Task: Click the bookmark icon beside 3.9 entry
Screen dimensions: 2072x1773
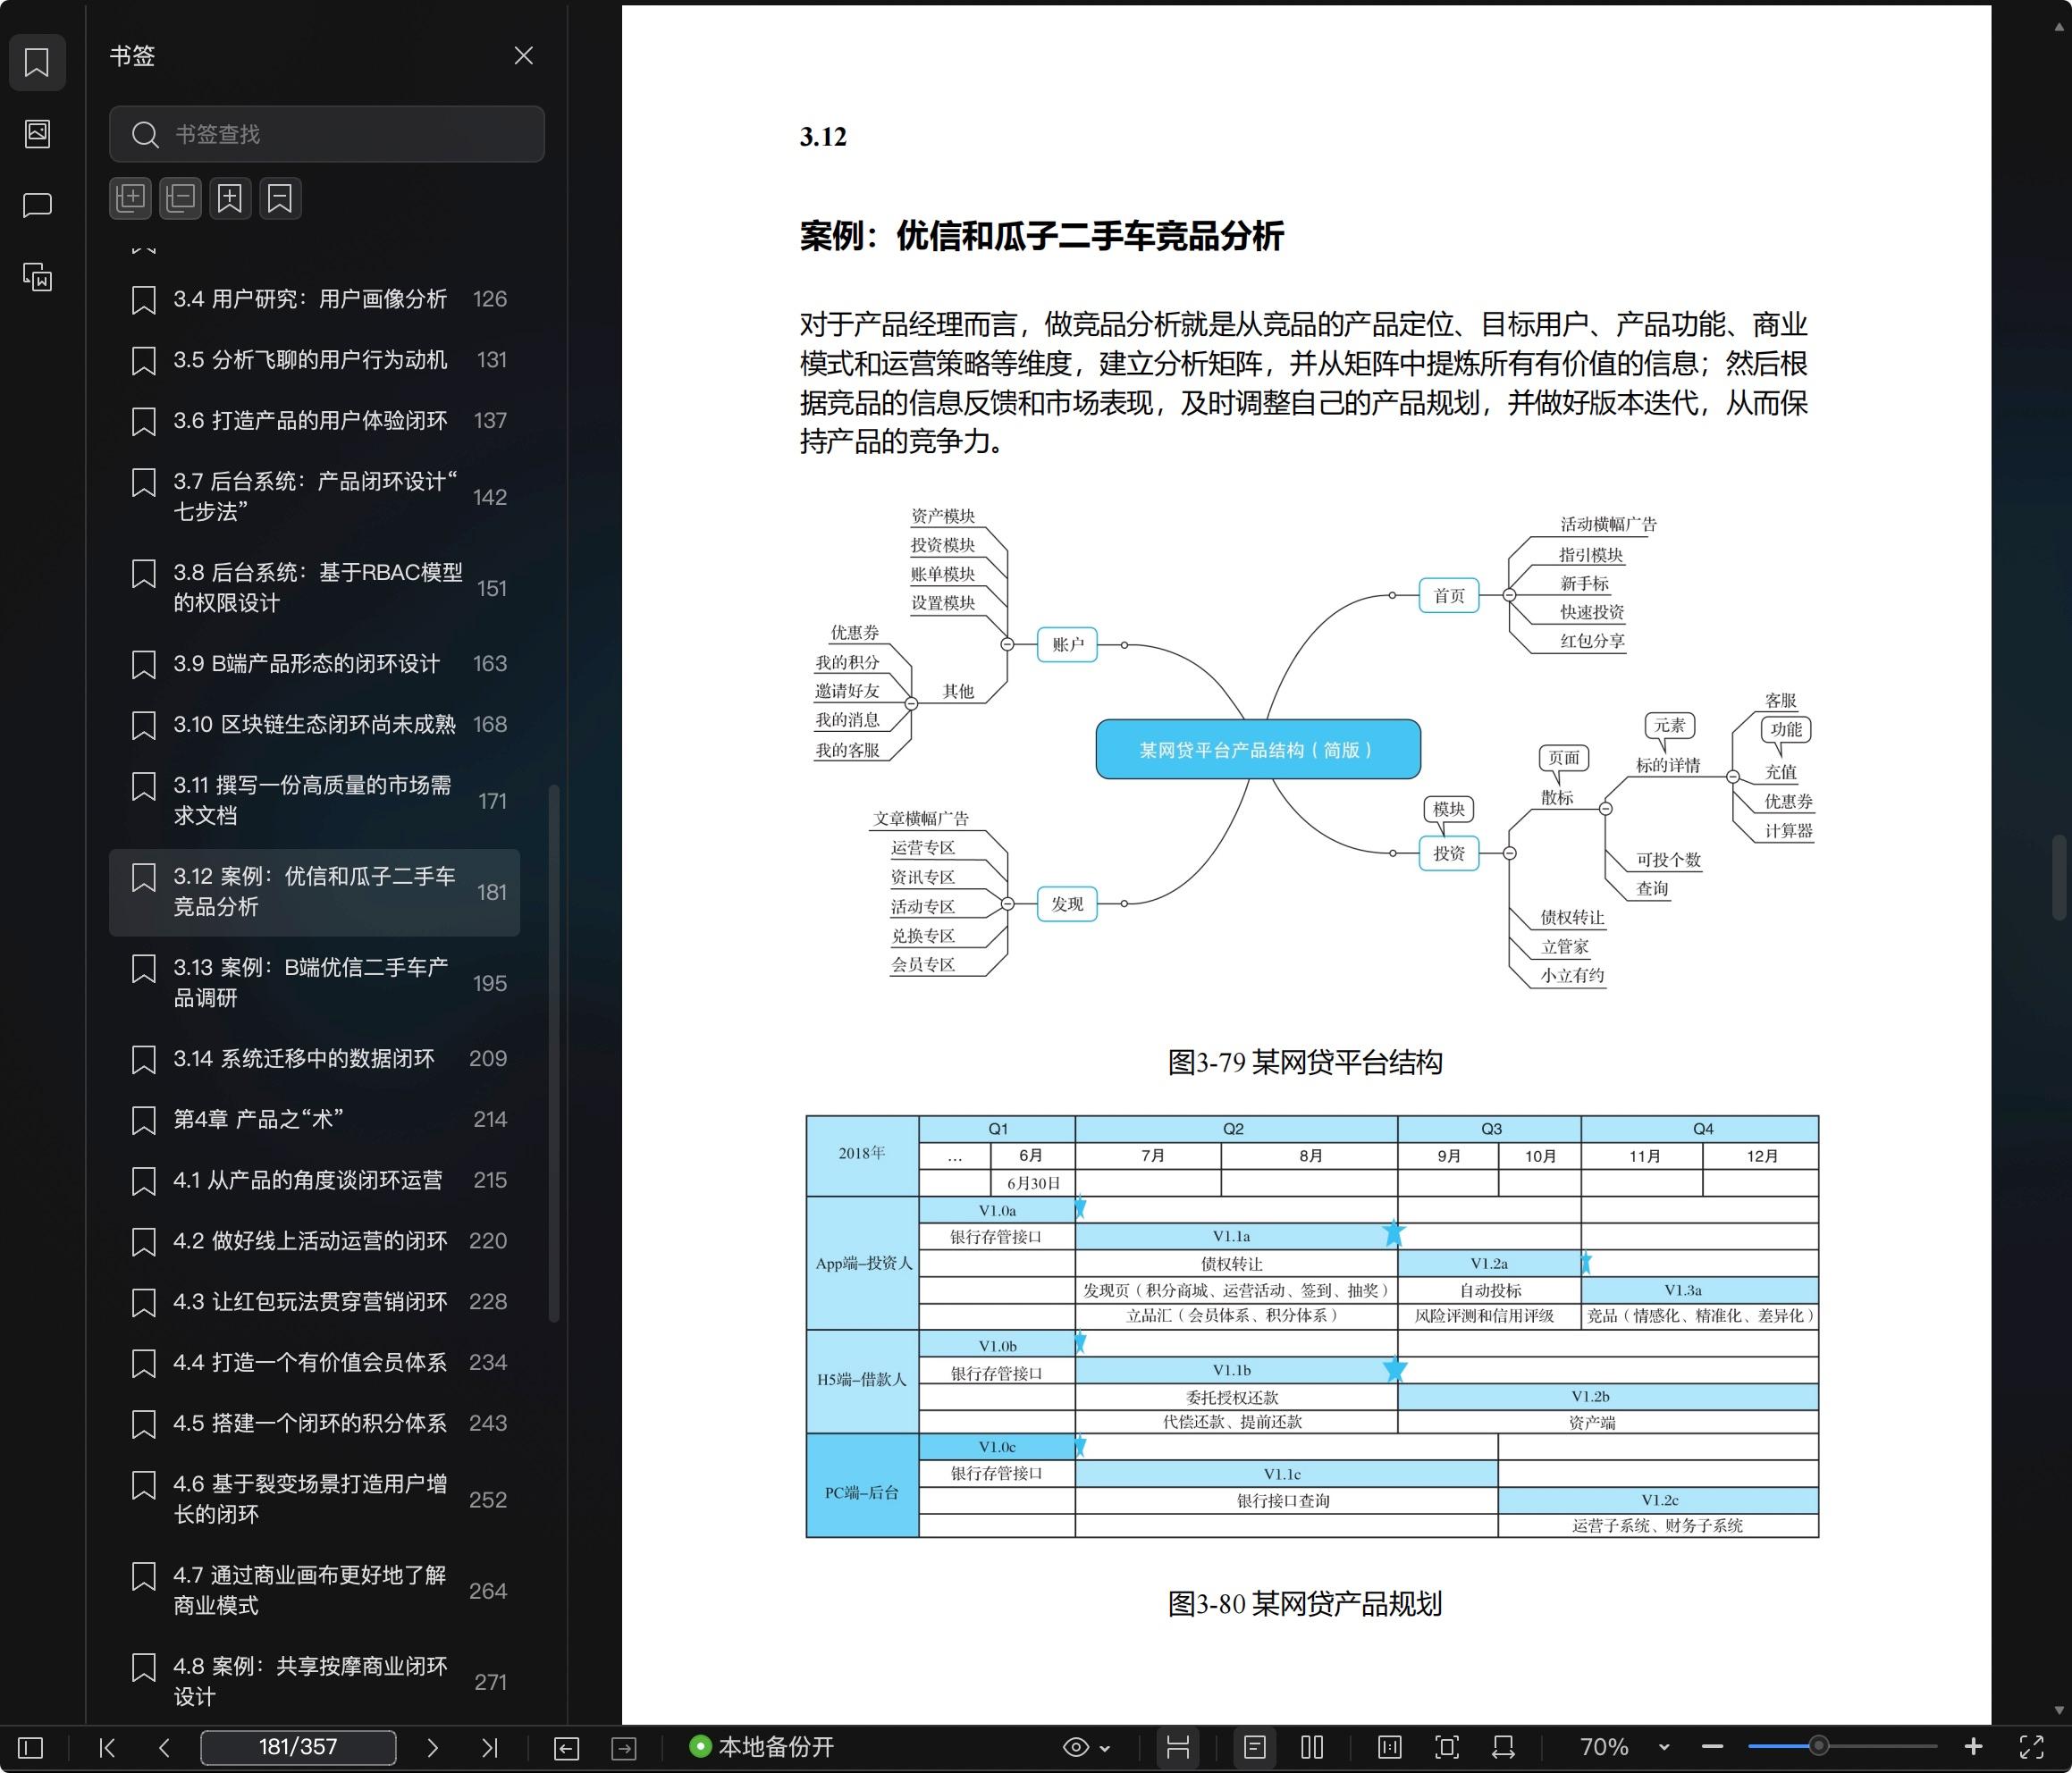Action: (x=144, y=665)
